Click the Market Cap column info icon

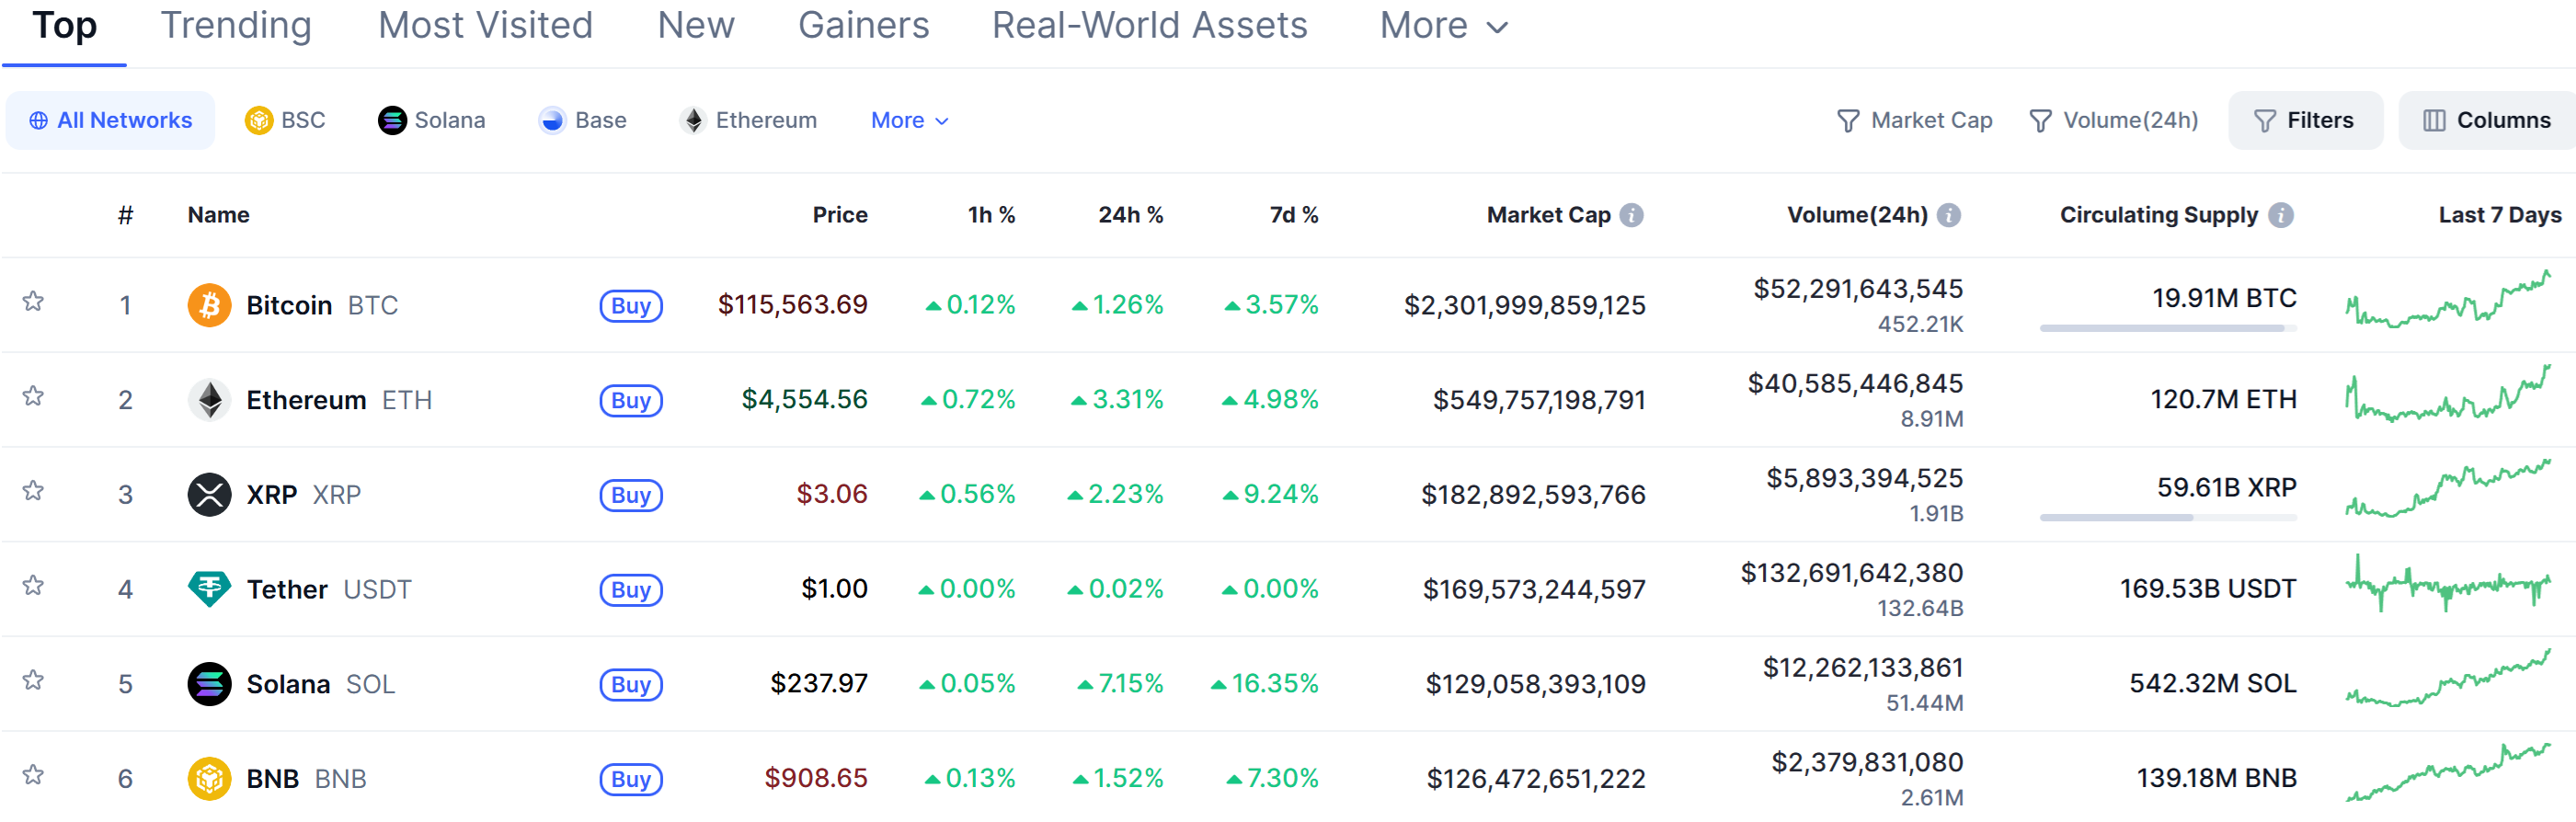click(1631, 215)
